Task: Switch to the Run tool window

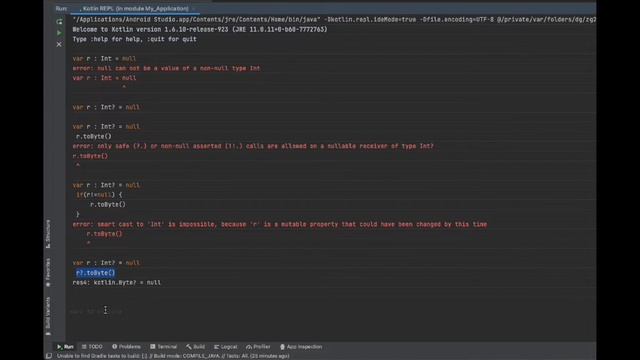Action: 65,347
